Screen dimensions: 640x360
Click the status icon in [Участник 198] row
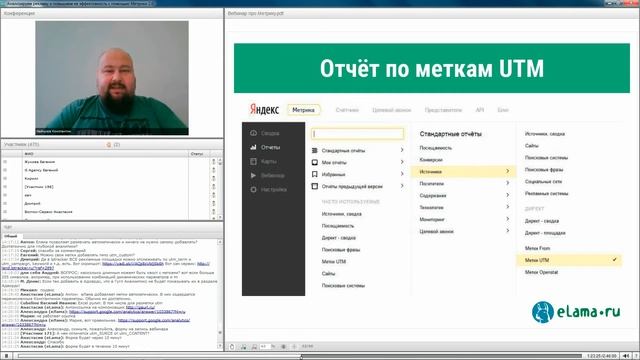[213, 187]
